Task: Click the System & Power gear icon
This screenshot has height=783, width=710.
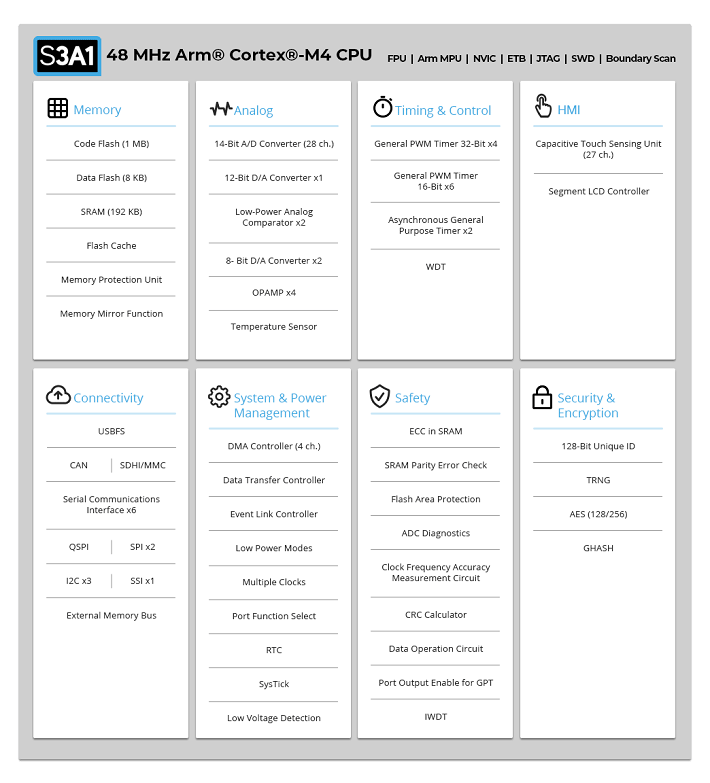Action: (219, 397)
